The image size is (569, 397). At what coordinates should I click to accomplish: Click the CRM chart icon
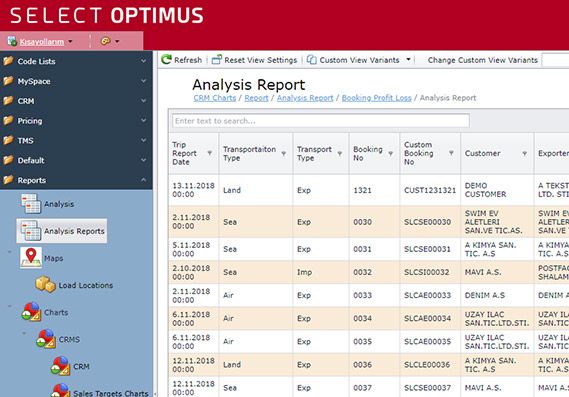(x=61, y=366)
